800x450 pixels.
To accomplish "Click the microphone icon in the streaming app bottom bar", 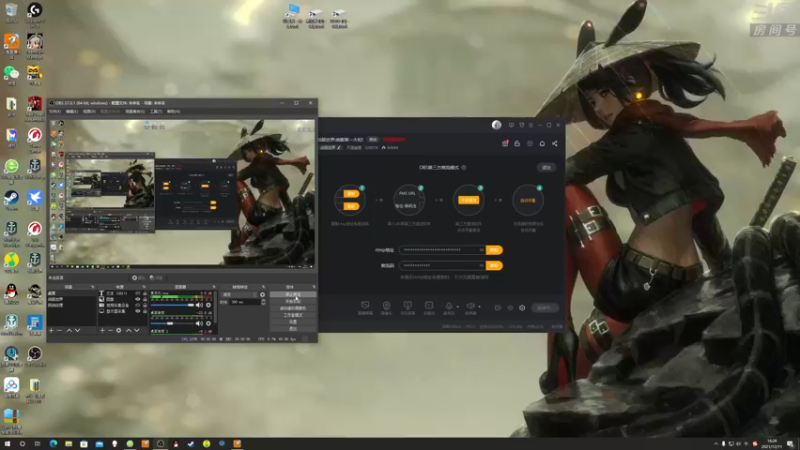I will pyautogui.click(x=449, y=305).
